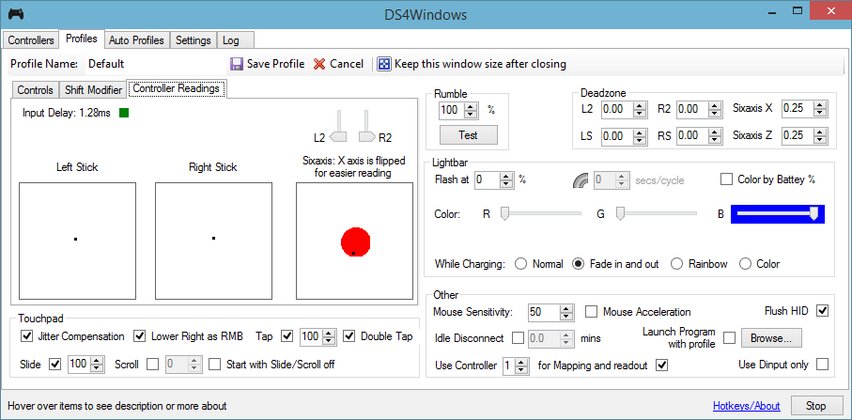Click the Rumble percent spinner arrows
The image size is (852, 420).
tap(471, 110)
